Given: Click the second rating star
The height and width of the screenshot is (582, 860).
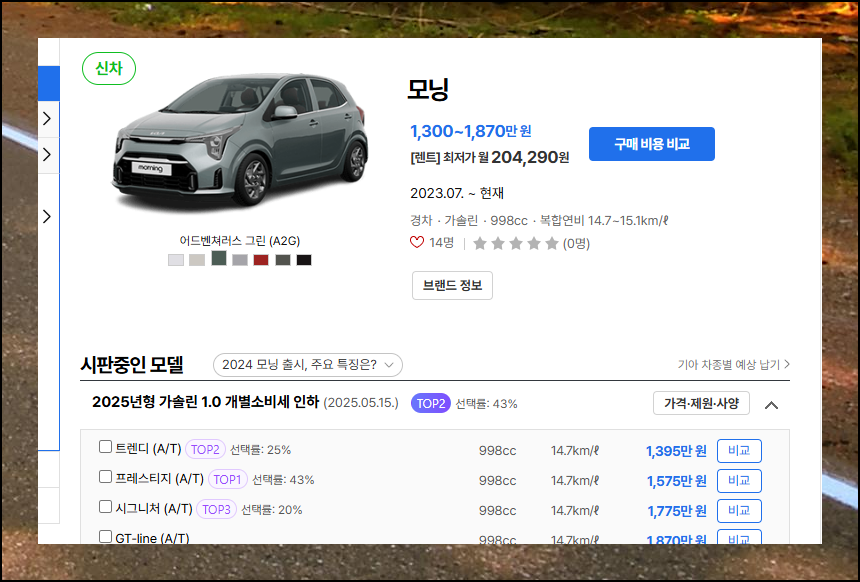Looking at the screenshot, I should 498,243.
